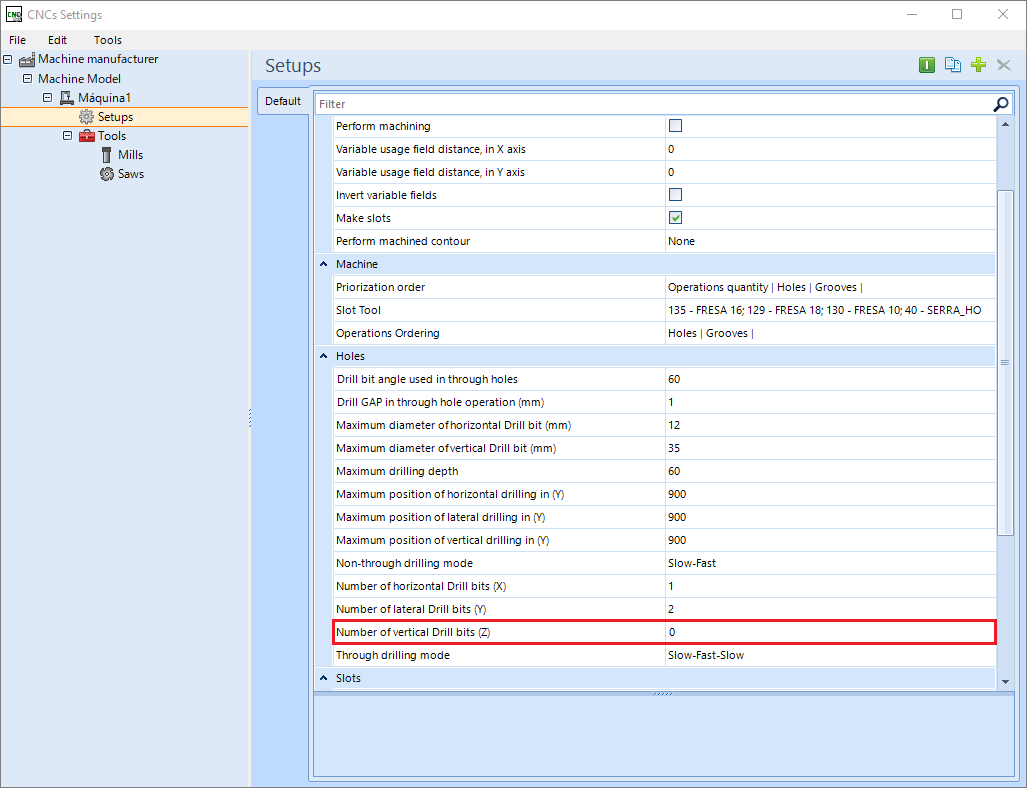Click the vertical scrollbar down arrow
1027x788 pixels.
[1005, 682]
